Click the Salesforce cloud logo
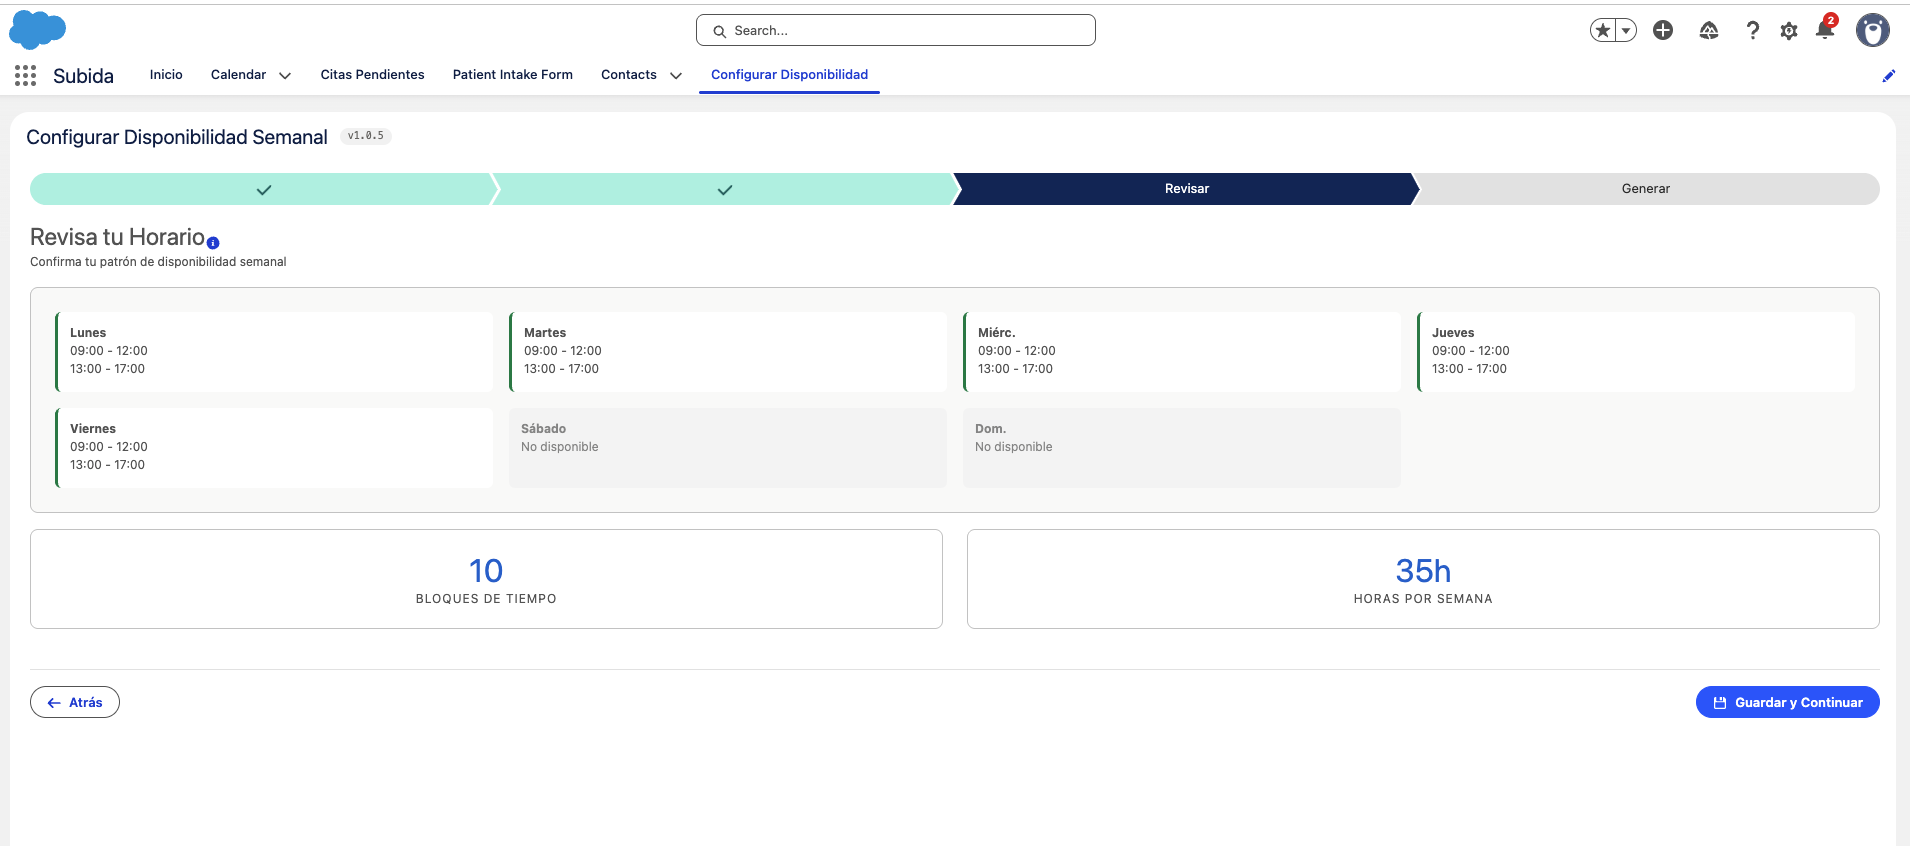This screenshot has width=1910, height=846. (37, 30)
